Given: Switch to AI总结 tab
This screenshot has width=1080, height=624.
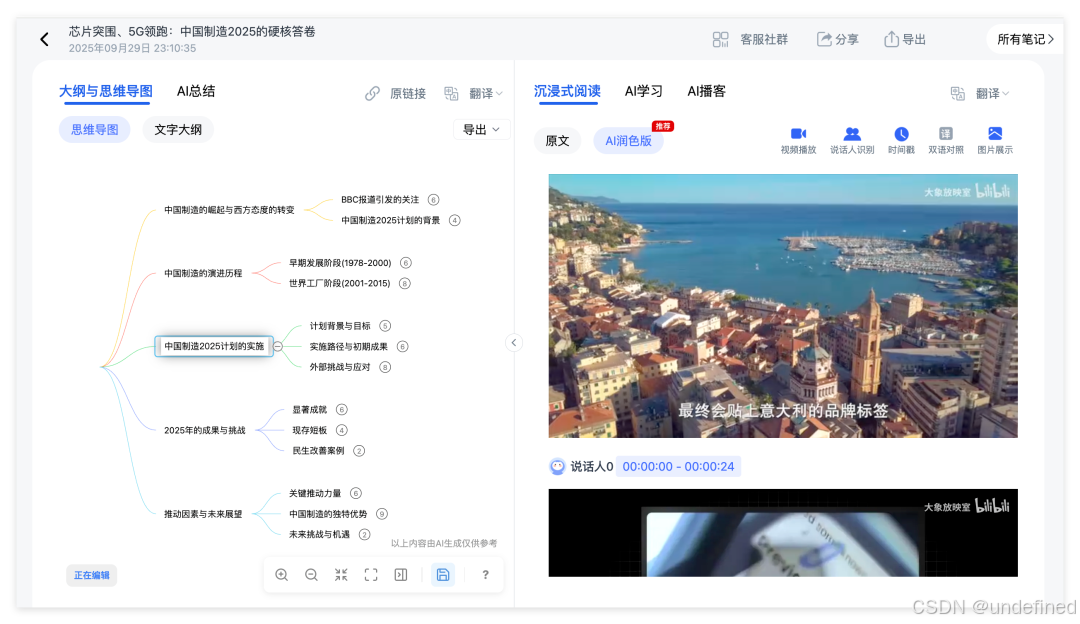Looking at the screenshot, I should tap(196, 91).
